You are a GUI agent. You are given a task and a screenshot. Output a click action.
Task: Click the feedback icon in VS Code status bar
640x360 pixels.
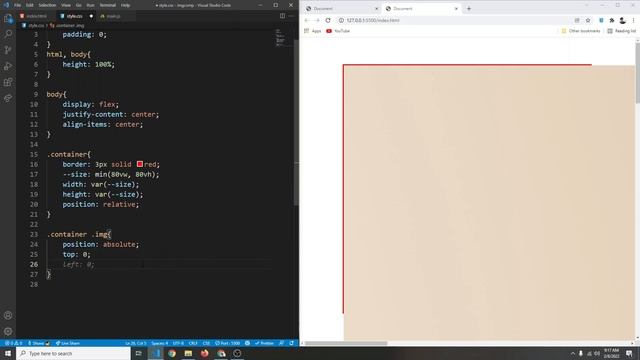coord(281,343)
